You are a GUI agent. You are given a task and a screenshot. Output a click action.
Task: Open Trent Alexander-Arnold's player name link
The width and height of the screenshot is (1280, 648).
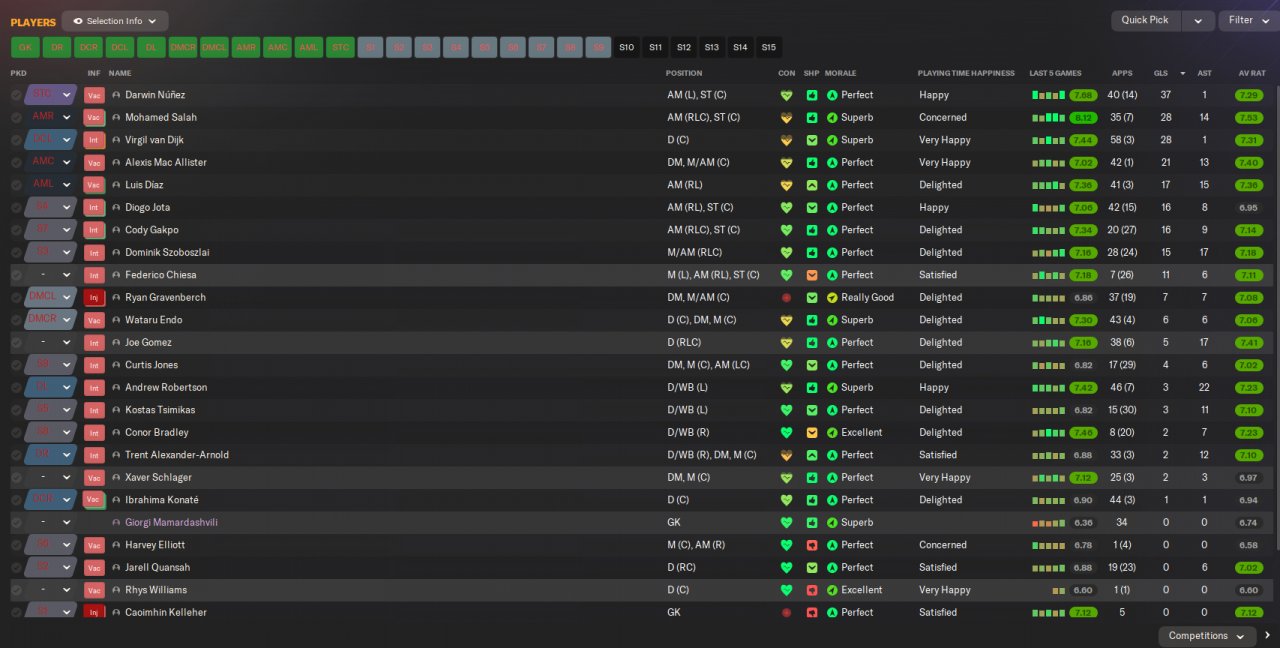[177, 455]
